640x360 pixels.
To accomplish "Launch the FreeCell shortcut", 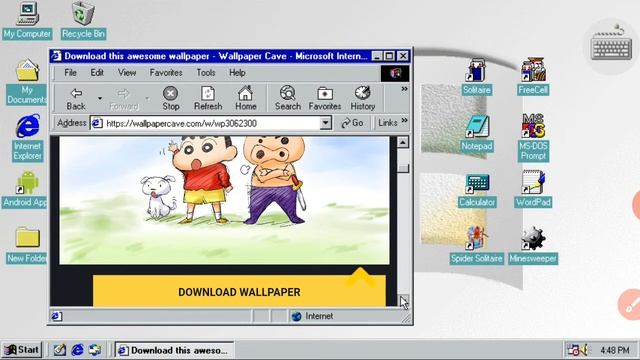I will pos(533,77).
